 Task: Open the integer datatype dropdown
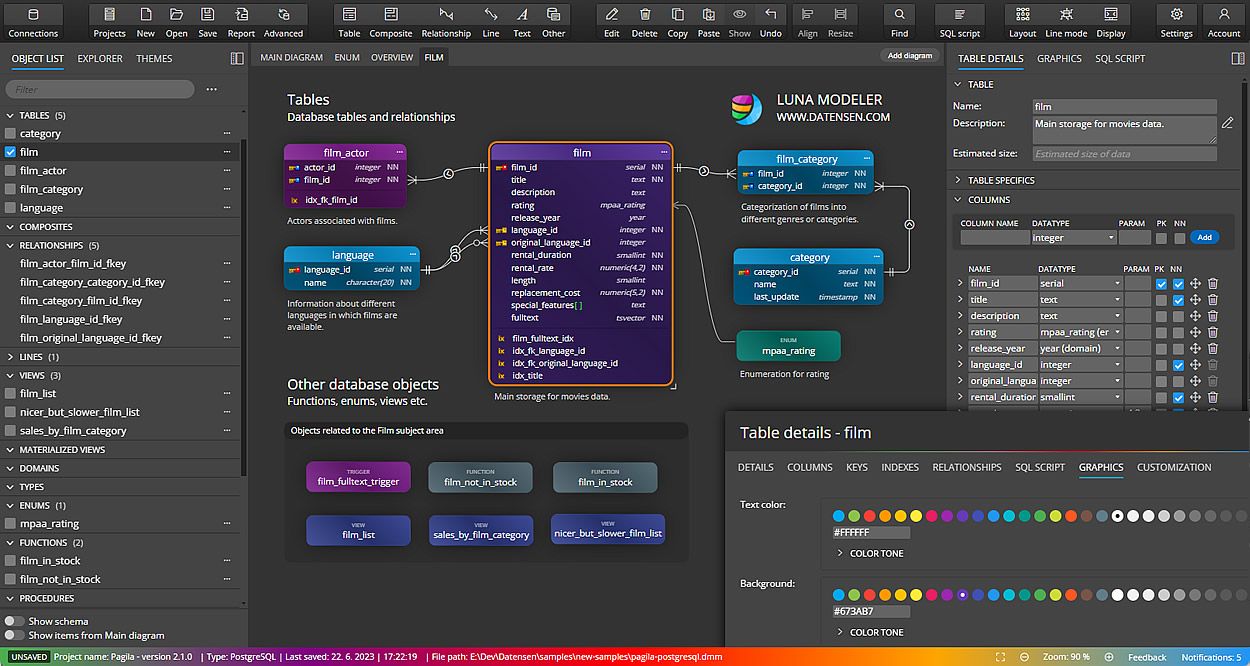pos(1073,237)
